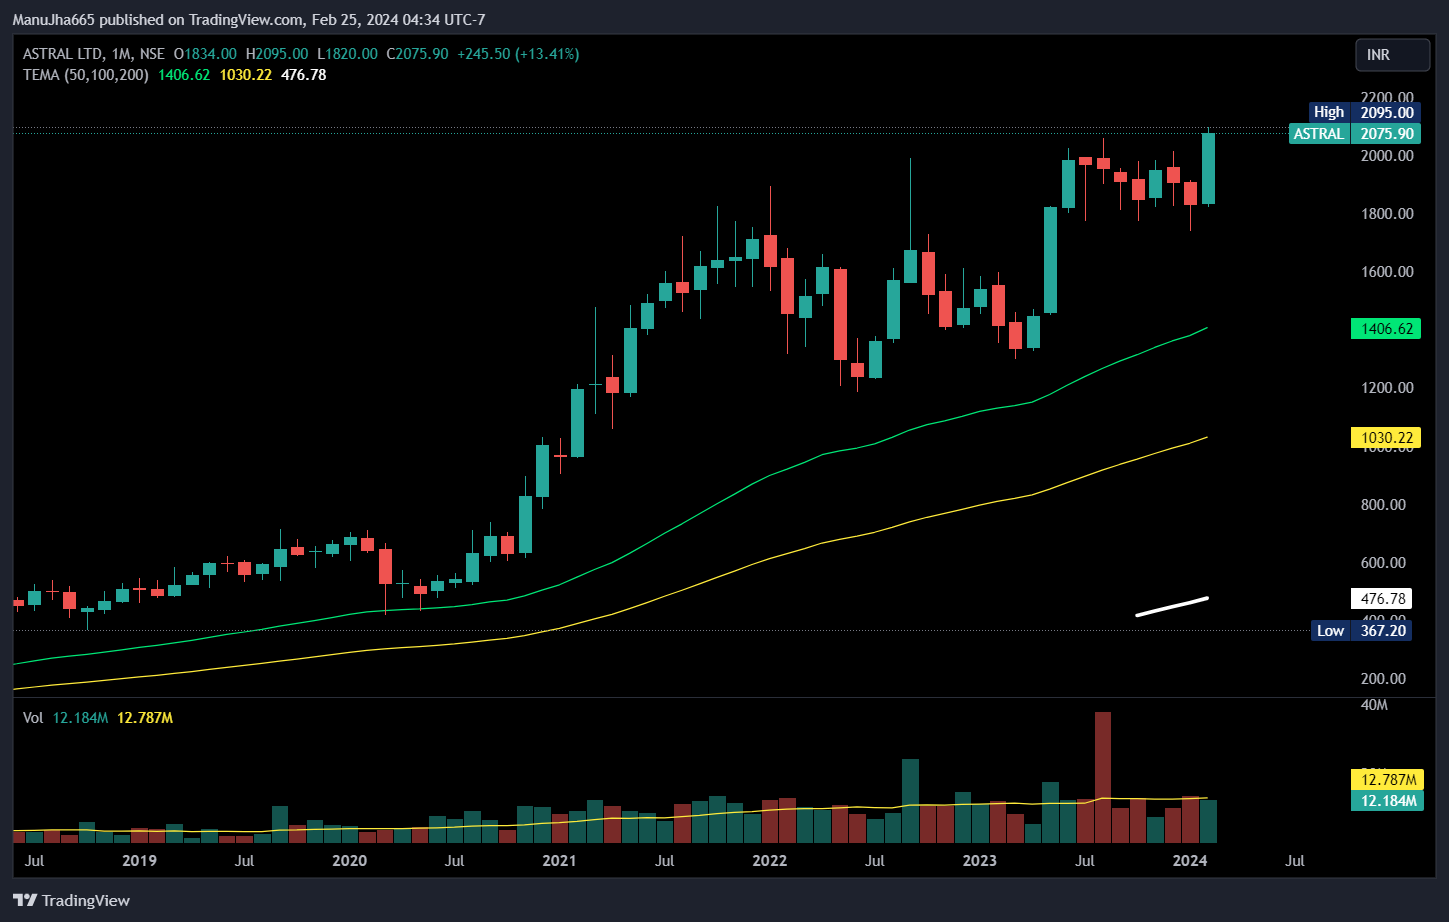Click the green 1406.62 value in TEMA legend
Image resolution: width=1449 pixels, height=922 pixels.
(184, 75)
